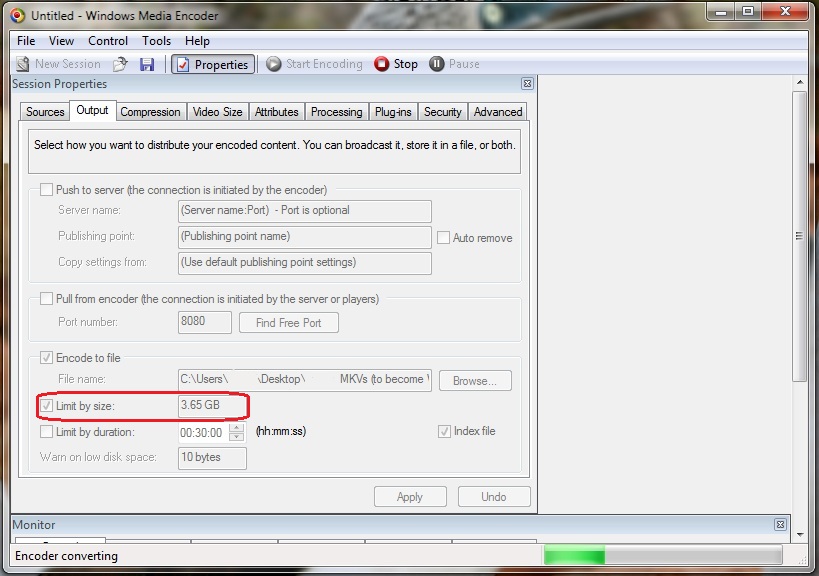This screenshot has height=576, width=819.
Task: Open the Control menu
Action: click(108, 41)
